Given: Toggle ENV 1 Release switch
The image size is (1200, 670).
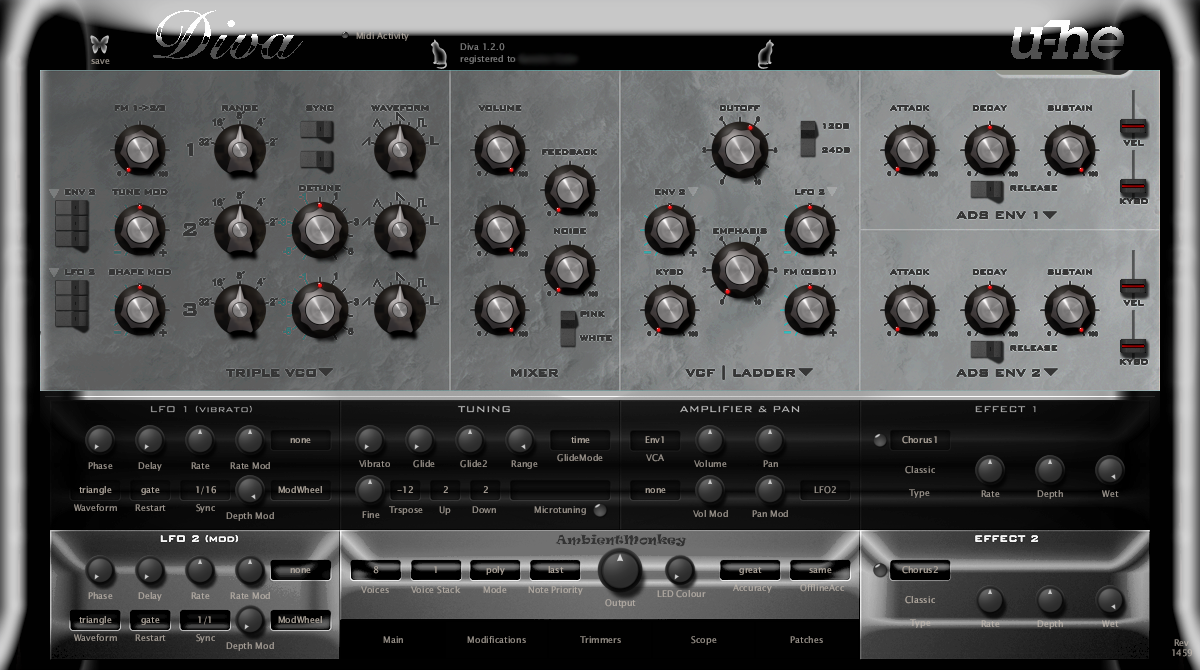Looking at the screenshot, I should (x=987, y=189).
